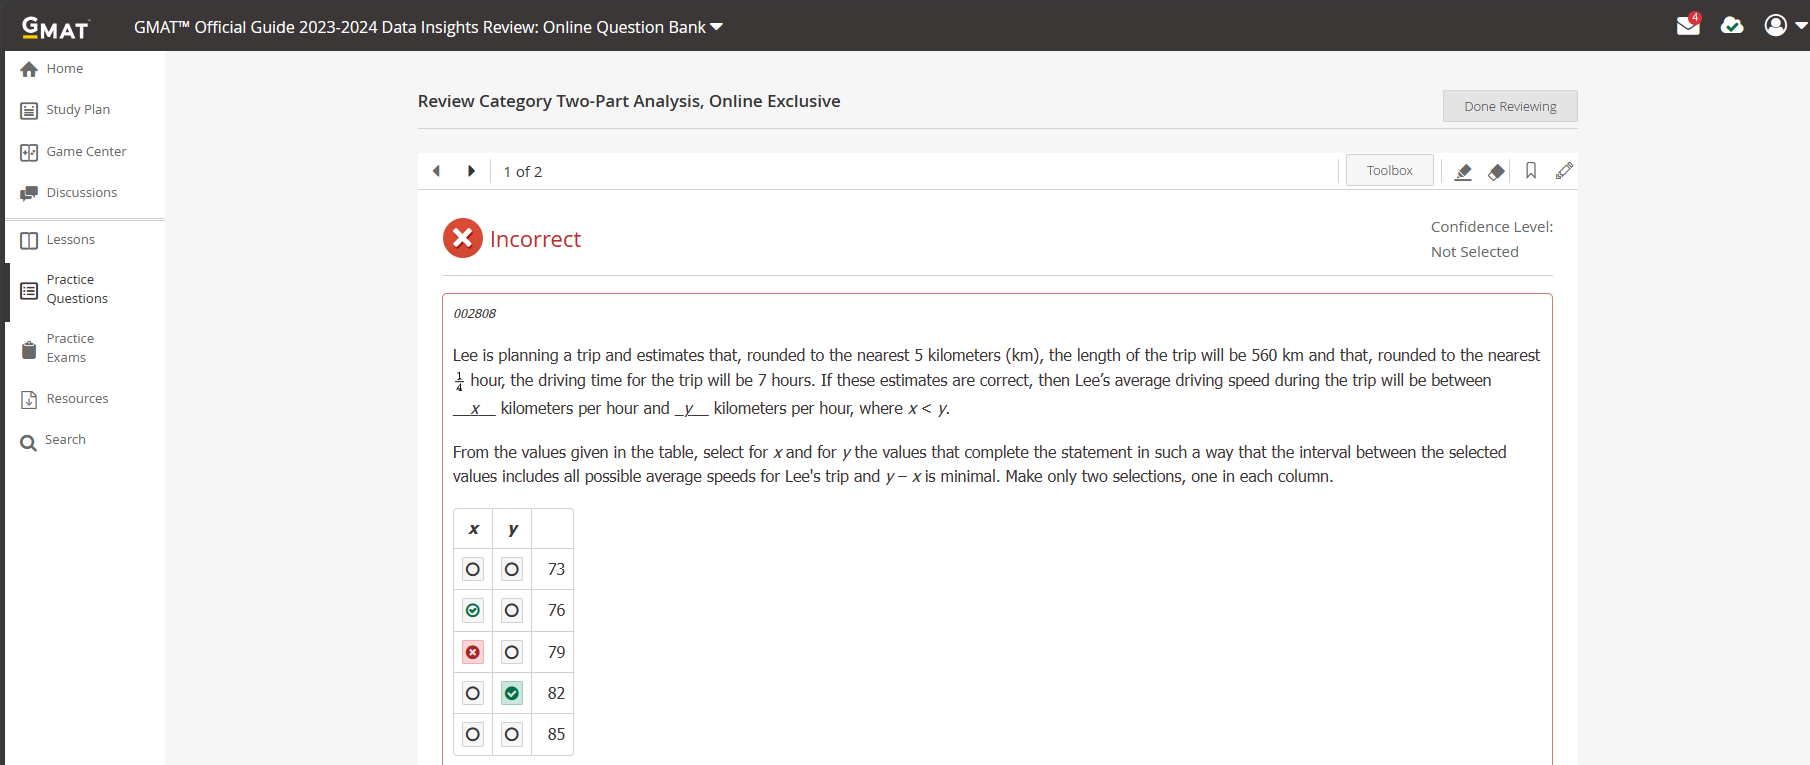The image size is (1810, 765).
Task: Click the highlighter tool icon
Action: [1463, 172]
